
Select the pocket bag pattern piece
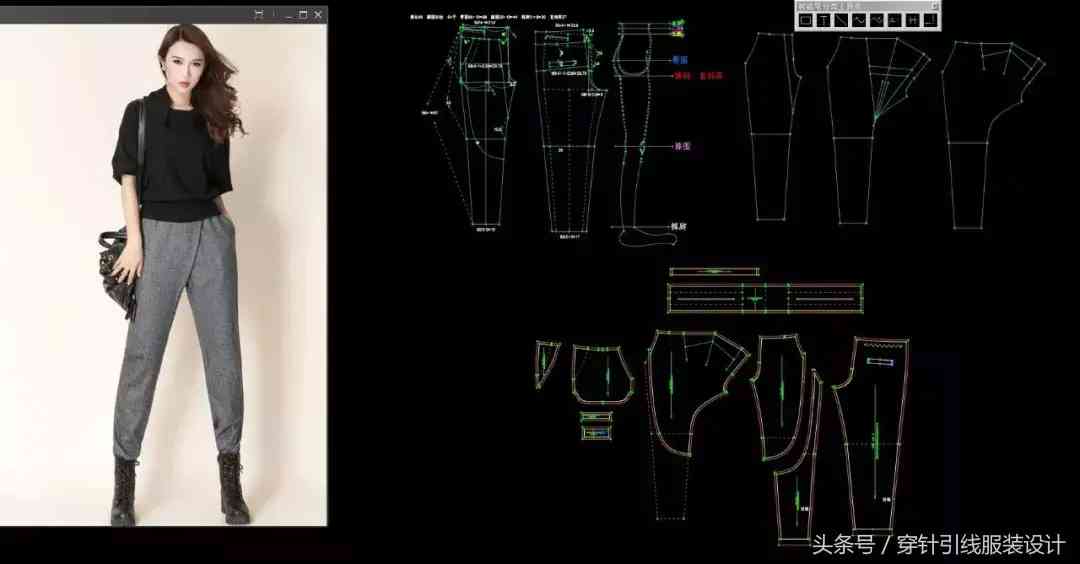(x=600, y=374)
